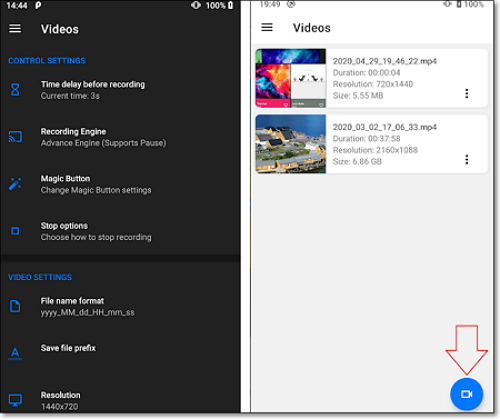Play thumbnail of 2020_04_29_19_46_22.mp4
Image resolution: width=500 pixels, height=419 pixels.
pyautogui.click(x=291, y=78)
